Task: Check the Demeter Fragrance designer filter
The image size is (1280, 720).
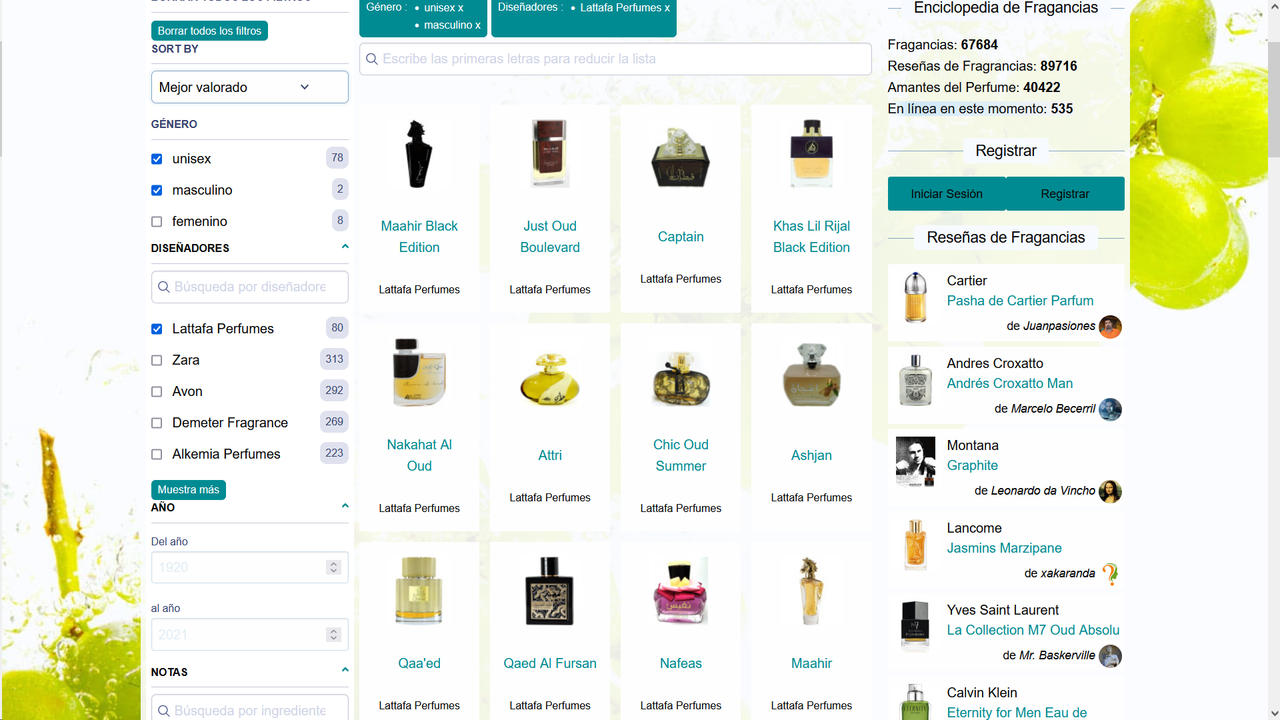Action: point(156,423)
